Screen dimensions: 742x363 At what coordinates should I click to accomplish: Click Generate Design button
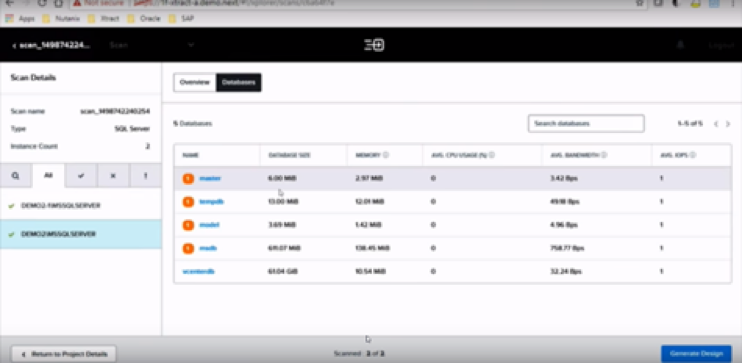coord(696,354)
